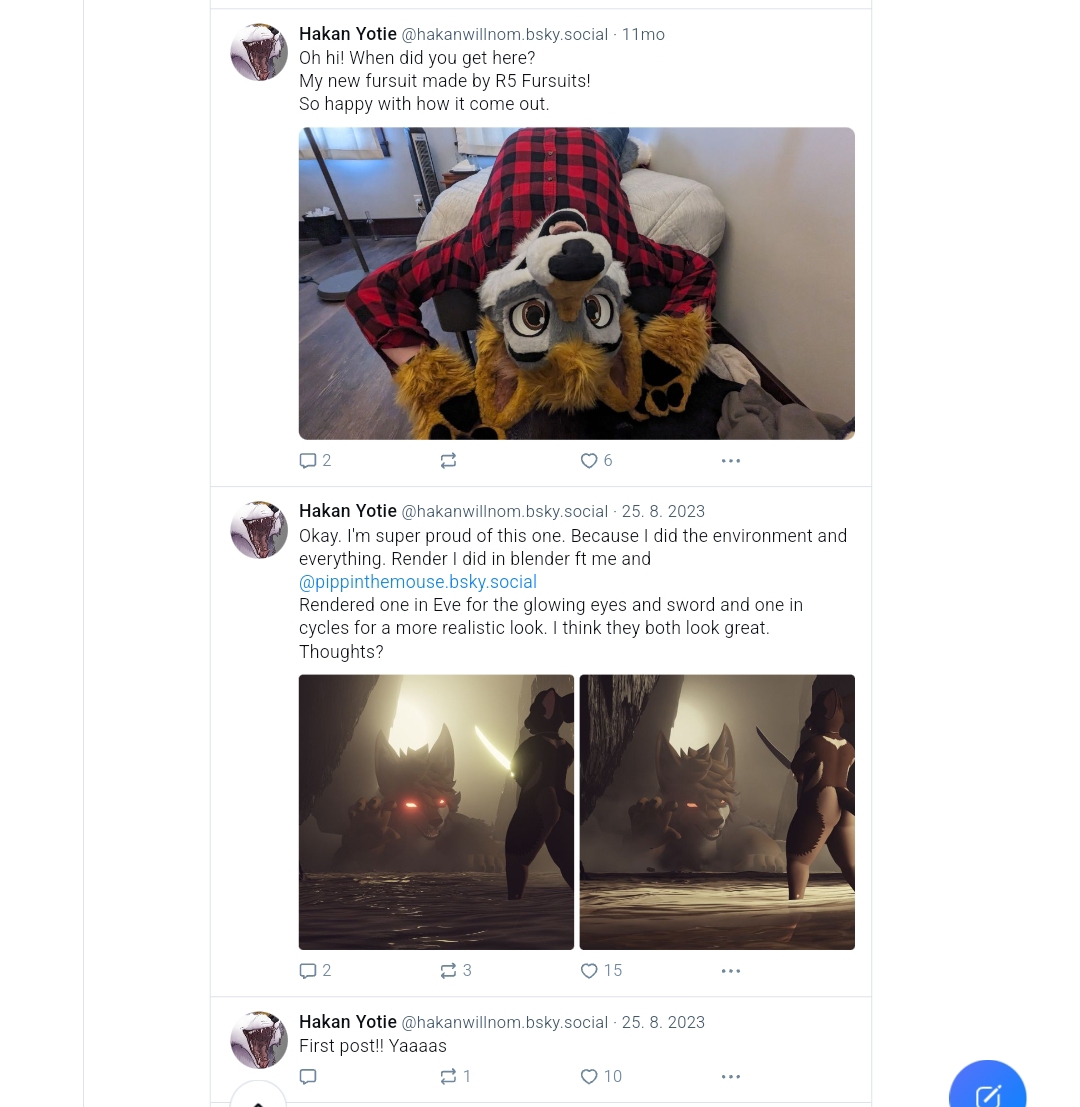Reply to the R5 Fursuits post
The image size is (1080, 1107).
click(315, 461)
